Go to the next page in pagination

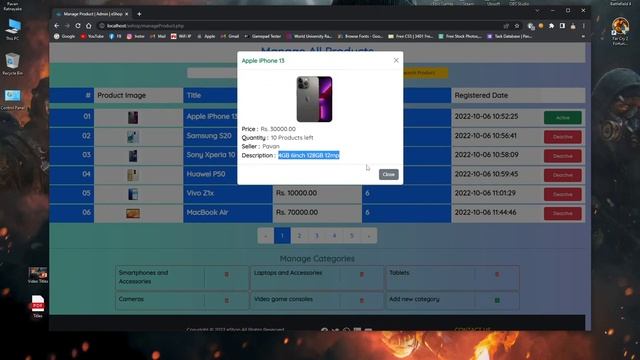[x=369, y=236]
